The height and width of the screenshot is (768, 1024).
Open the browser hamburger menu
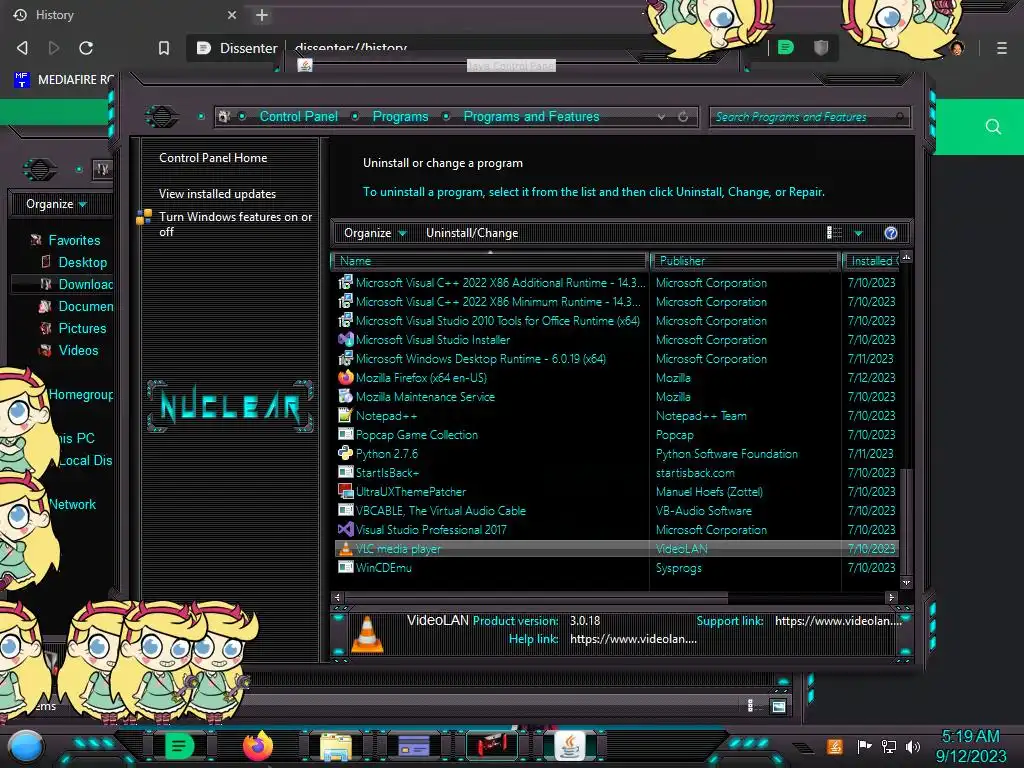pyautogui.click(x=1001, y=48)
